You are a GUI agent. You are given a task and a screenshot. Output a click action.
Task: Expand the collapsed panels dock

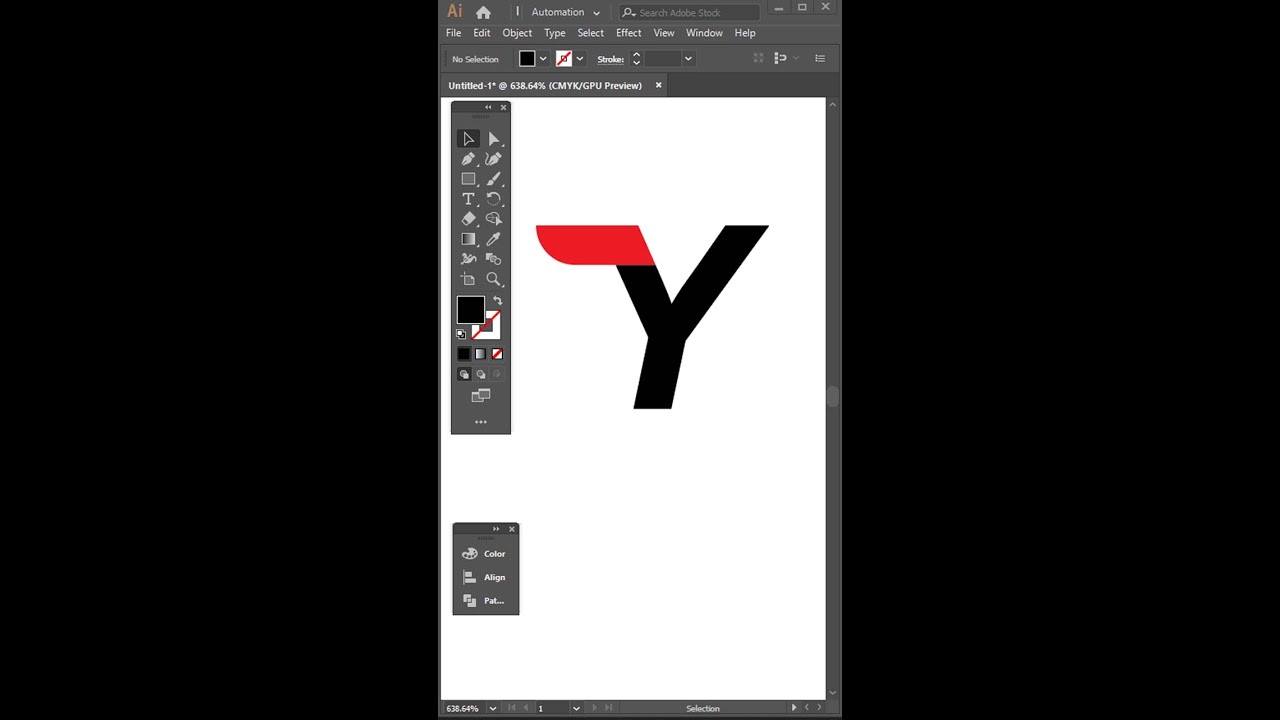496,529
